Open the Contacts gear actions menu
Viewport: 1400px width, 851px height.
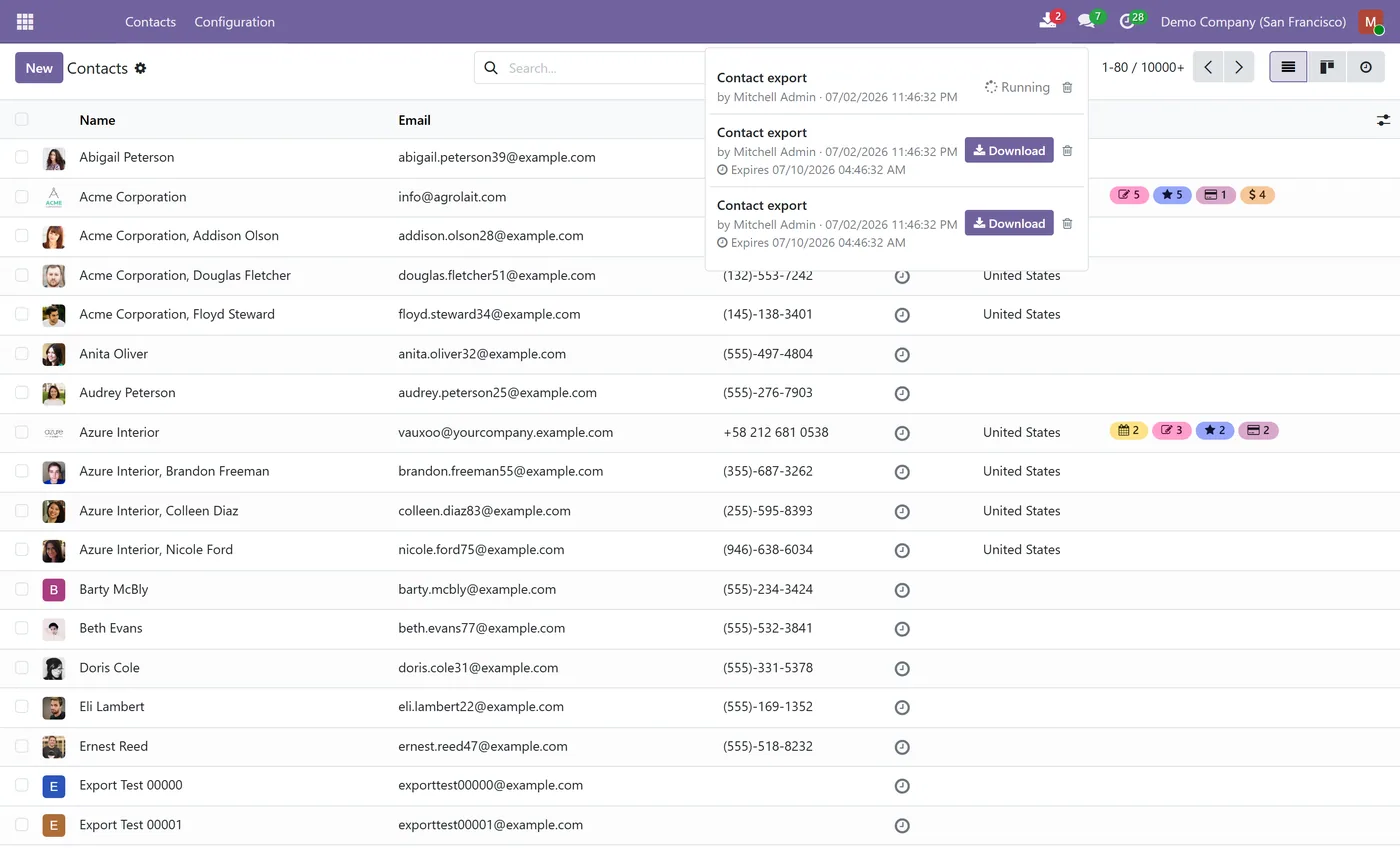click(140, 68)
